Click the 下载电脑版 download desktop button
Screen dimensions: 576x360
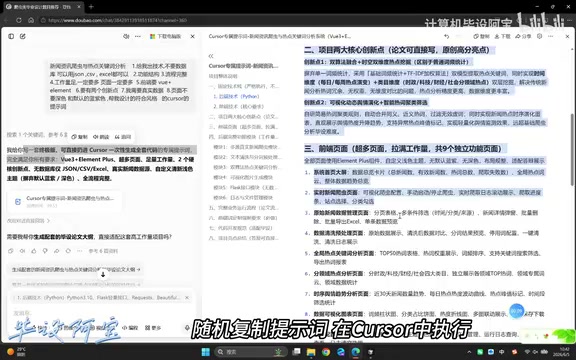165,36
